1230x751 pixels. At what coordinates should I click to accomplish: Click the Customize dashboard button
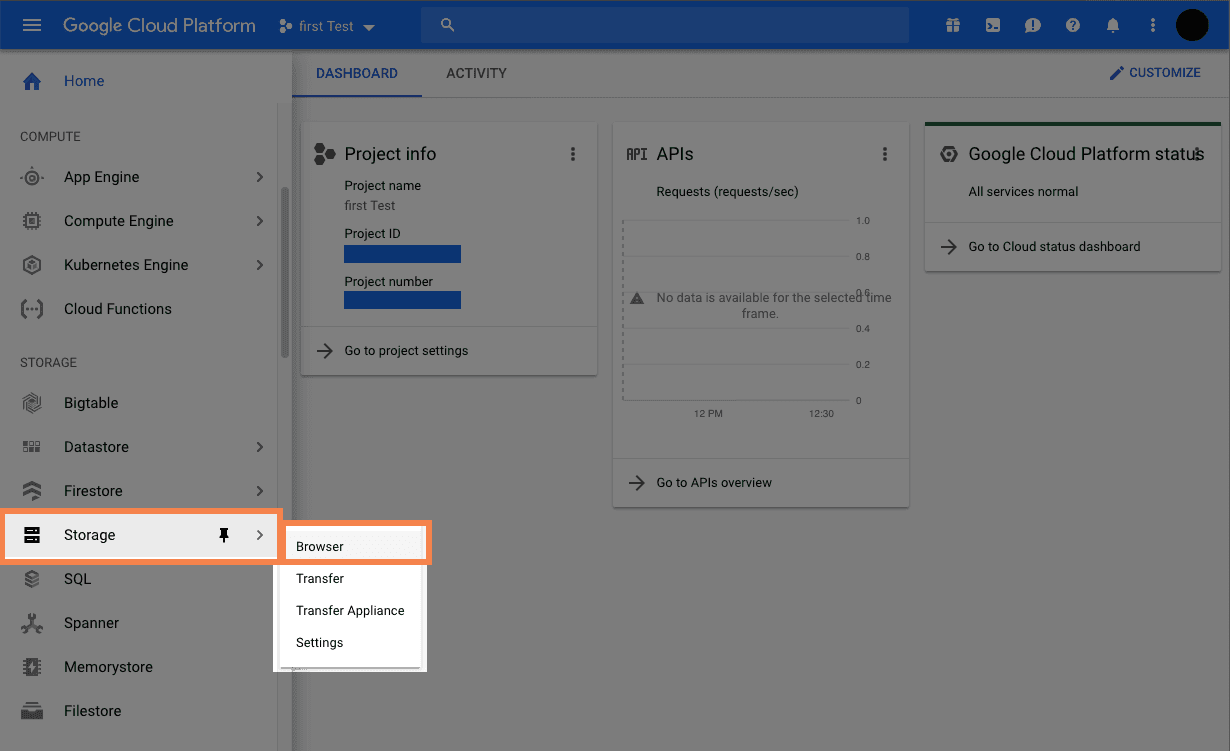1155,73
